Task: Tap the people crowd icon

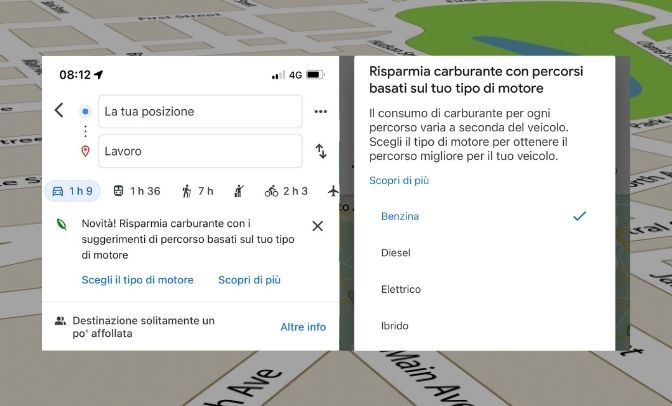Action: (60, 321)
